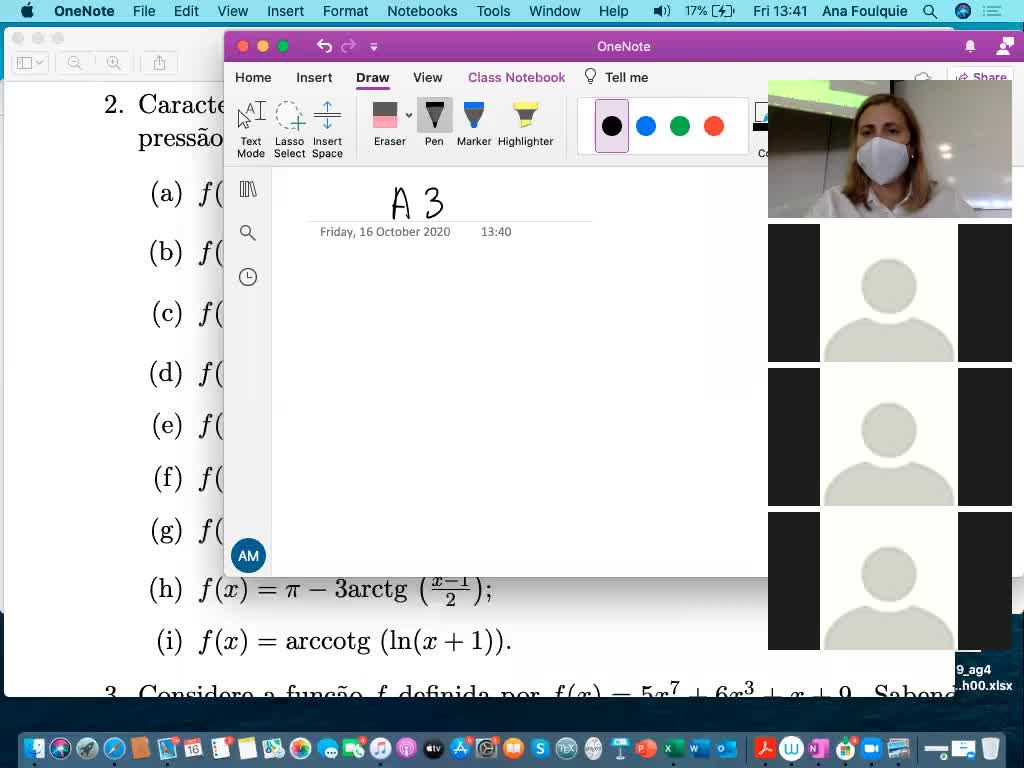Viewport: 1024px width, 768px height.
Task: Select the Text Mode tool
Action: click(251, 129)
